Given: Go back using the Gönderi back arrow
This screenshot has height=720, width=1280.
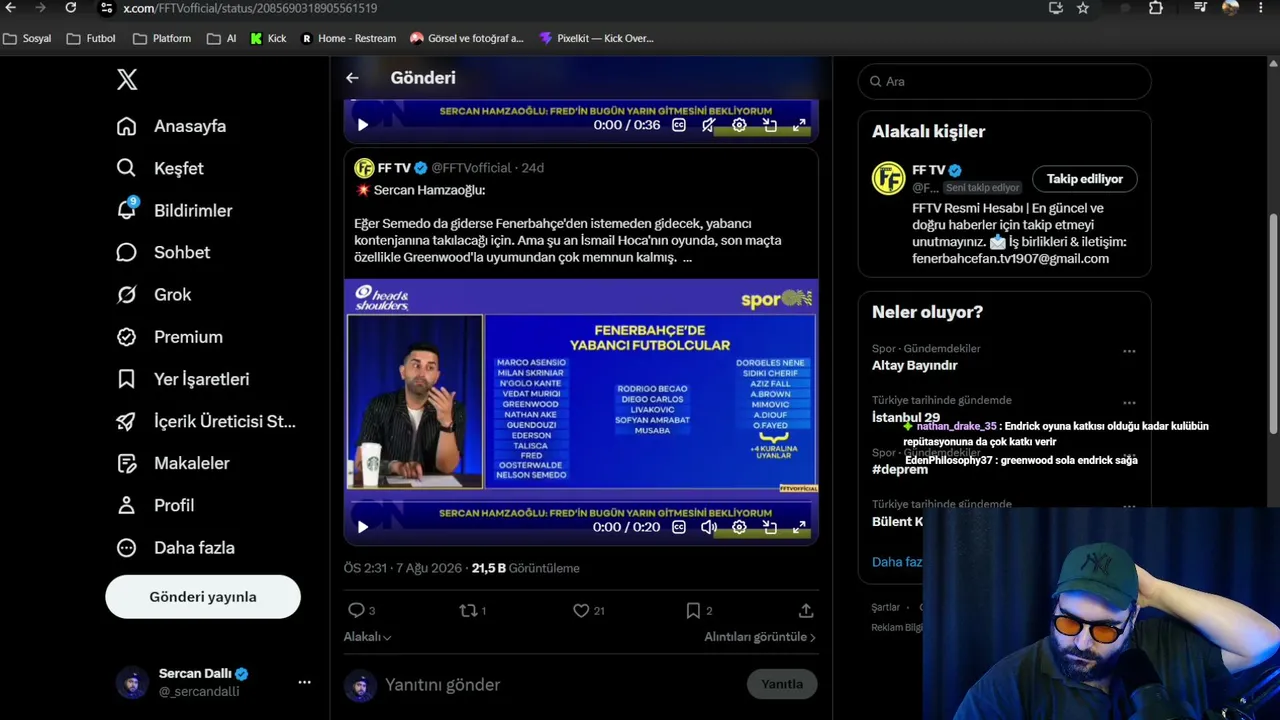Looking at the screenshot, I should (352, 78).
